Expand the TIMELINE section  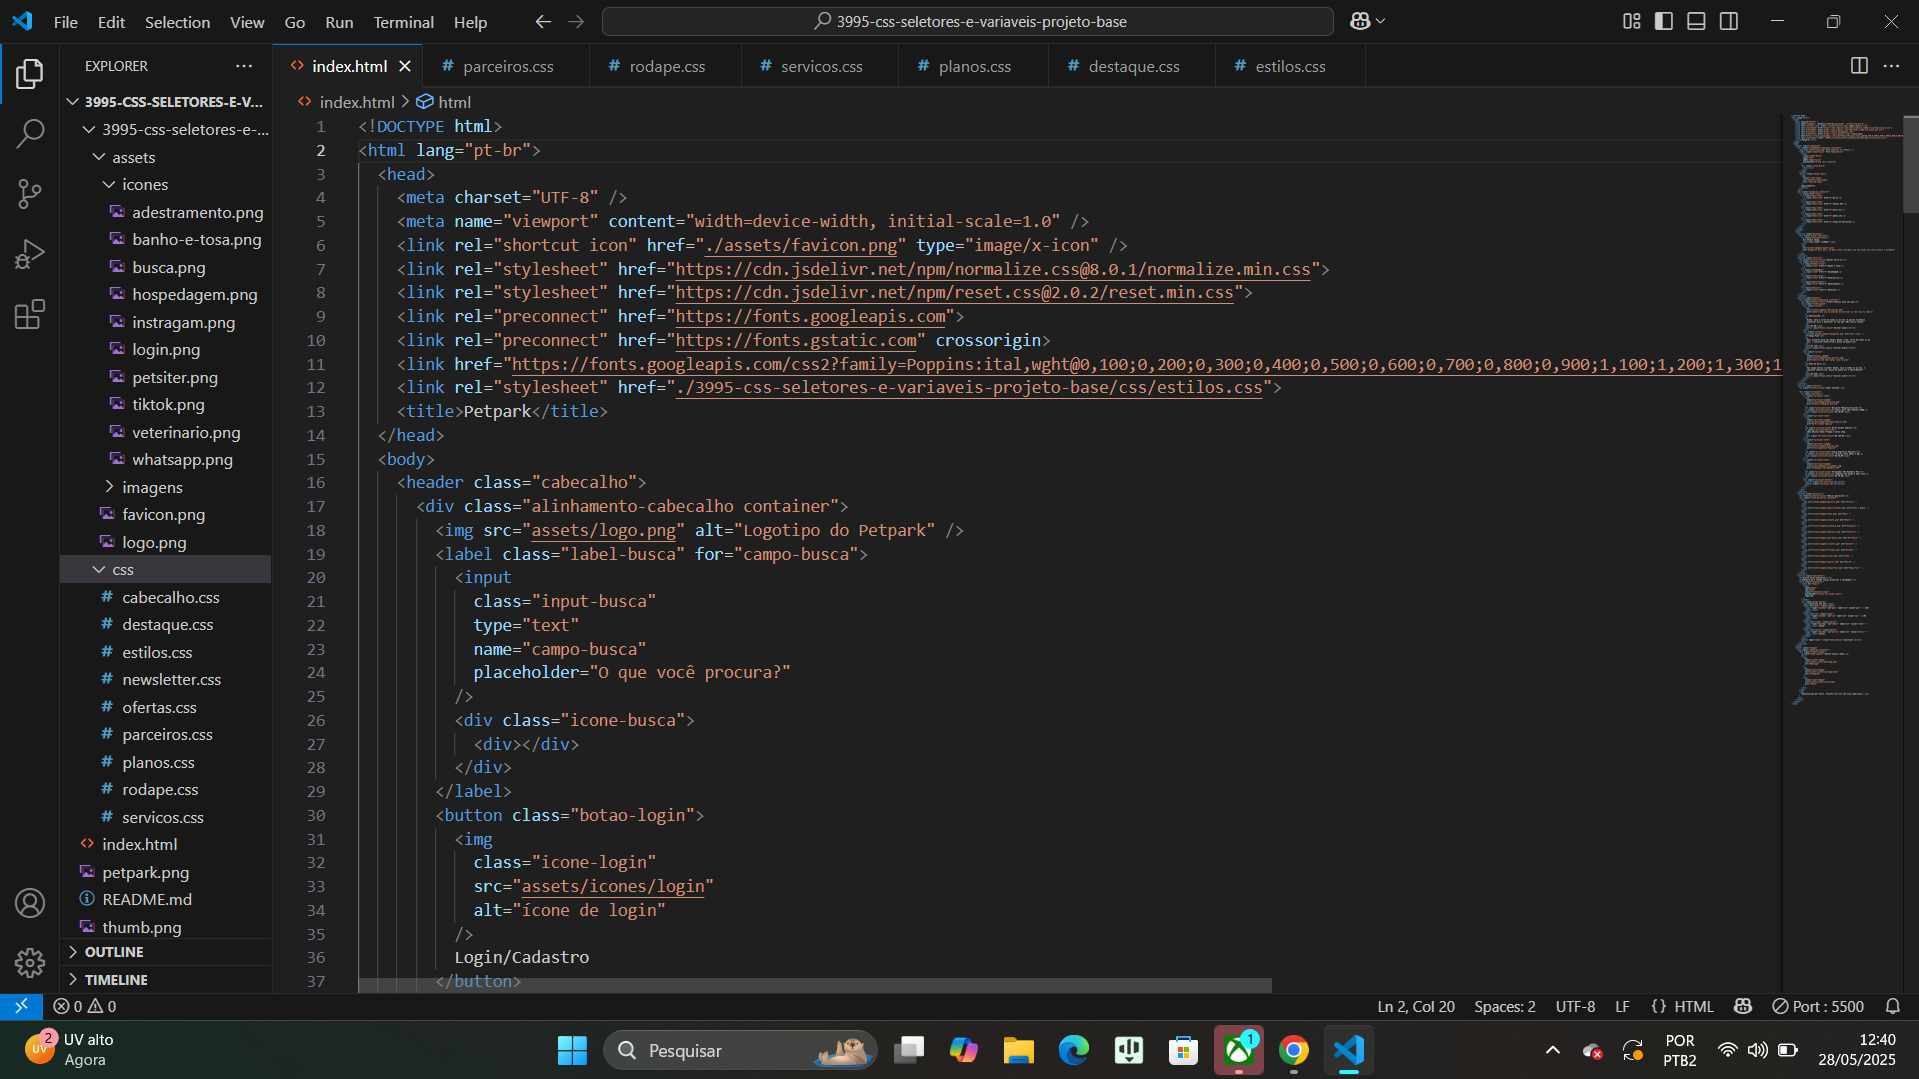(x=166, y=980)
